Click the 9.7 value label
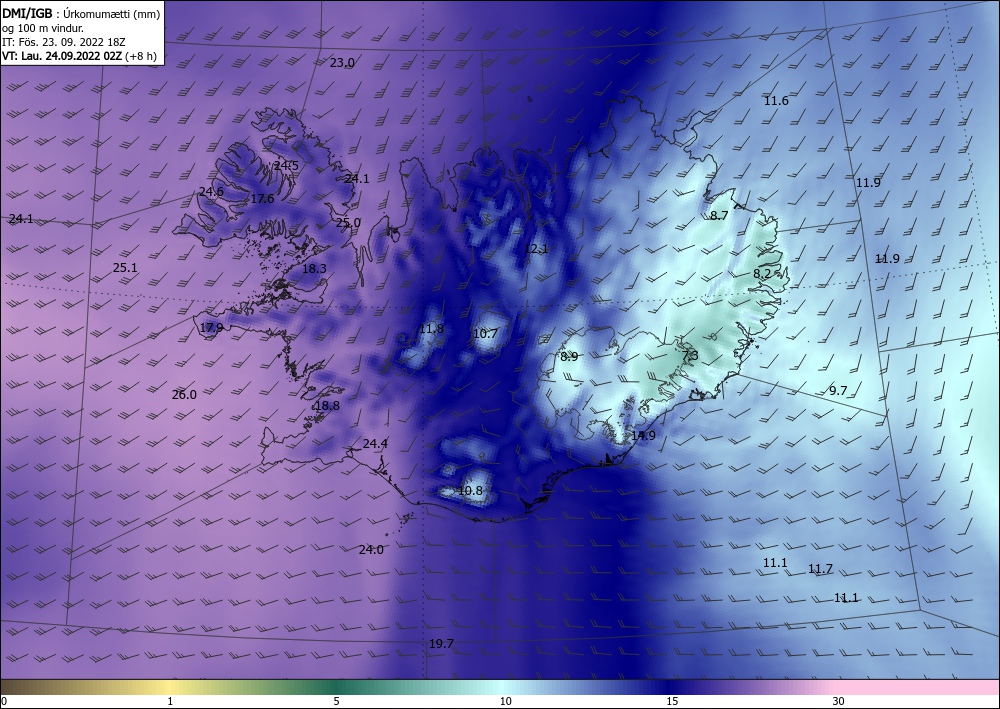The image size is (1000, 709). [838, 391]
